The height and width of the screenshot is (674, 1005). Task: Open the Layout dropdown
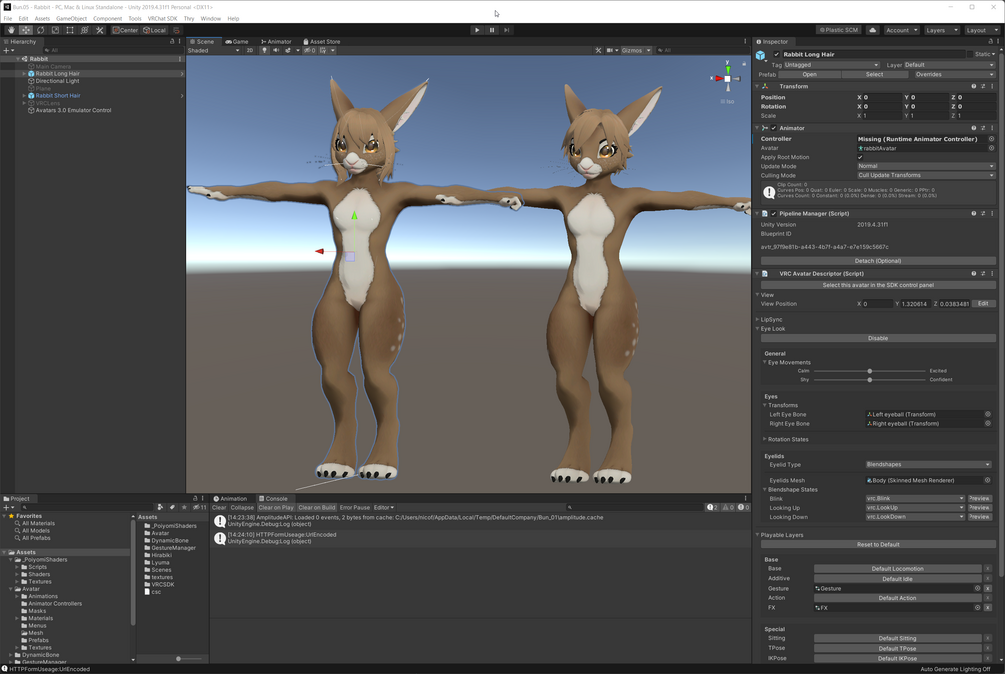pos(981,30)
